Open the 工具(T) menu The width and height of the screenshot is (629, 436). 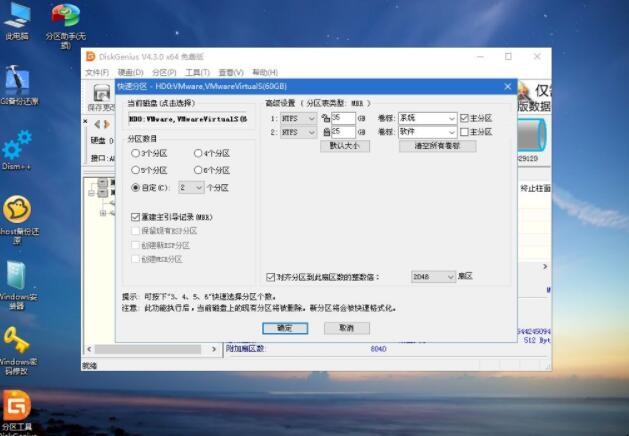tap(197, 73)
